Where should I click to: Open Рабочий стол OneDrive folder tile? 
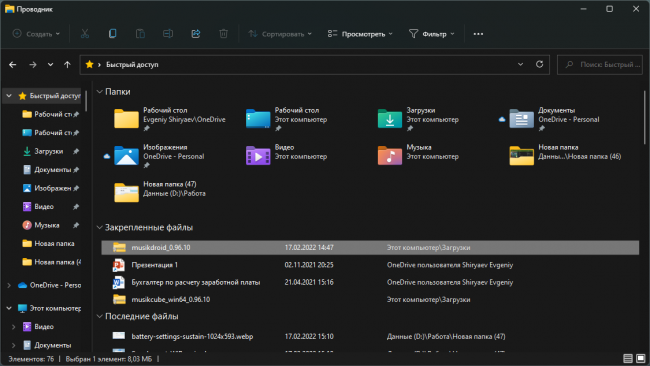pyautogui.click(x=170, y=119)
